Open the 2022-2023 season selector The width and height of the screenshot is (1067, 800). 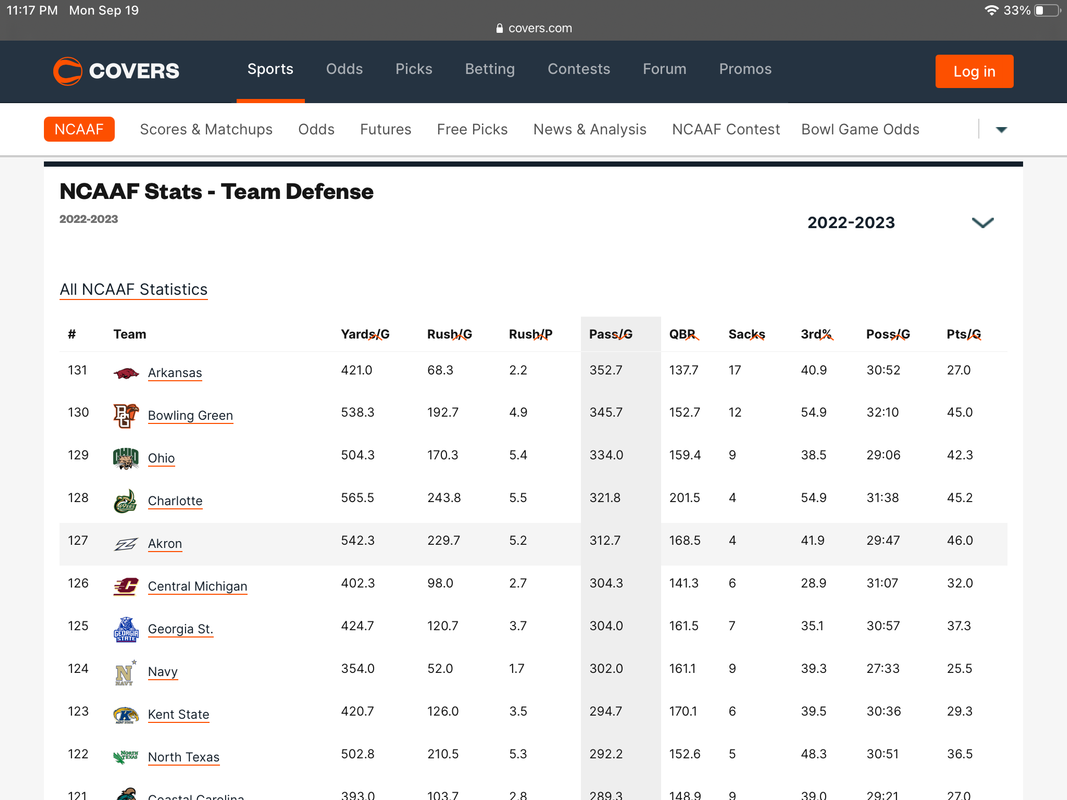tap(900, 222)
